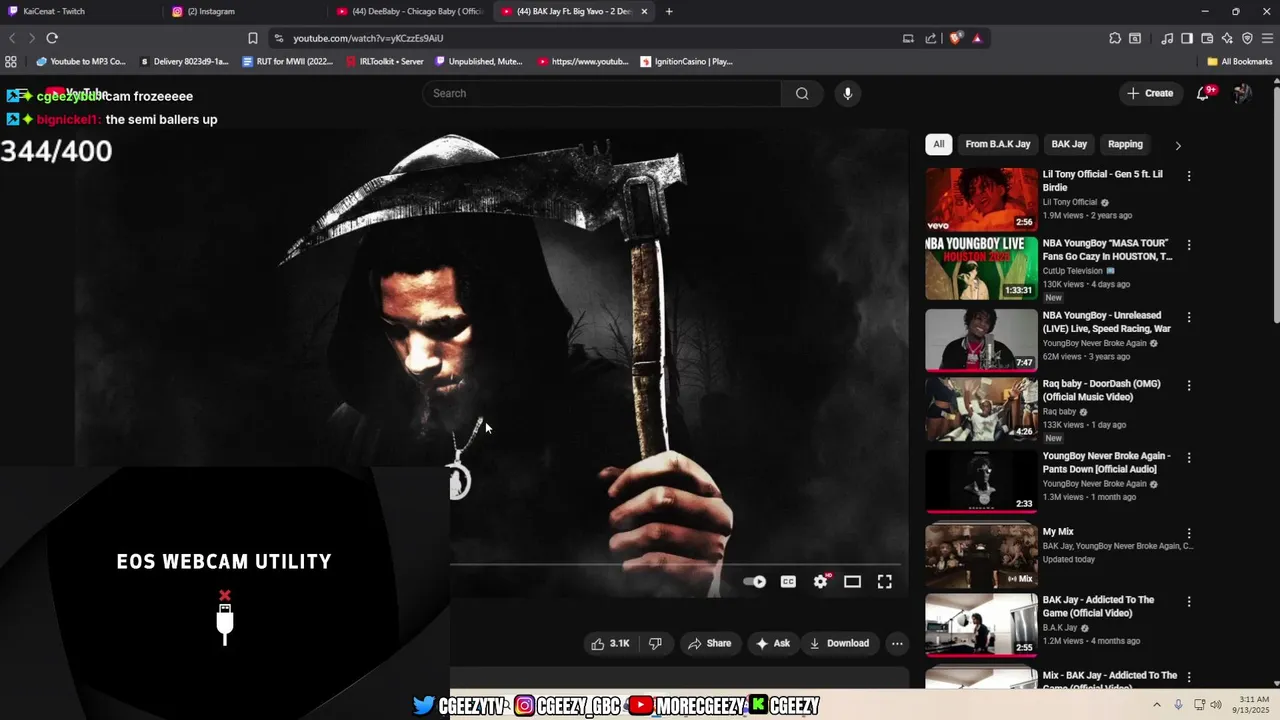This screenshot has width=1280, height=720.
Task: Open the Brave Shields icon
Action: pos(956,38)
